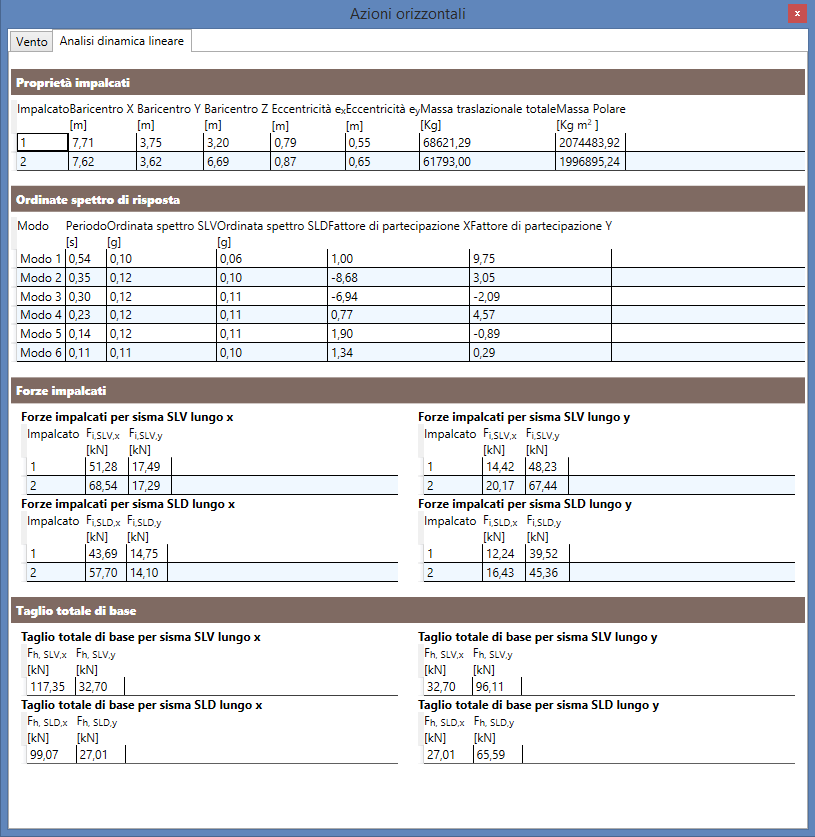Click base shear SLD y value 65,59

point(497,754)
